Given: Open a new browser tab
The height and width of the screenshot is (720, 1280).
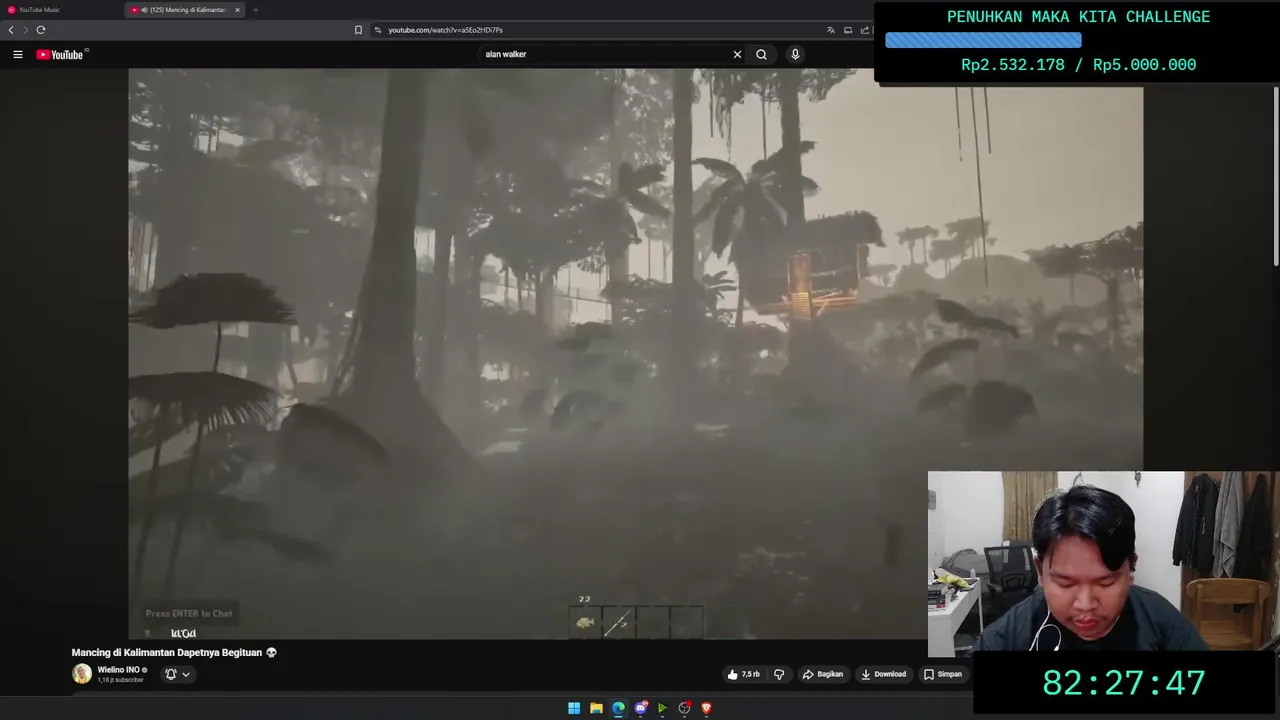Looking at the screenshot, I should click(x=255, y=10).
